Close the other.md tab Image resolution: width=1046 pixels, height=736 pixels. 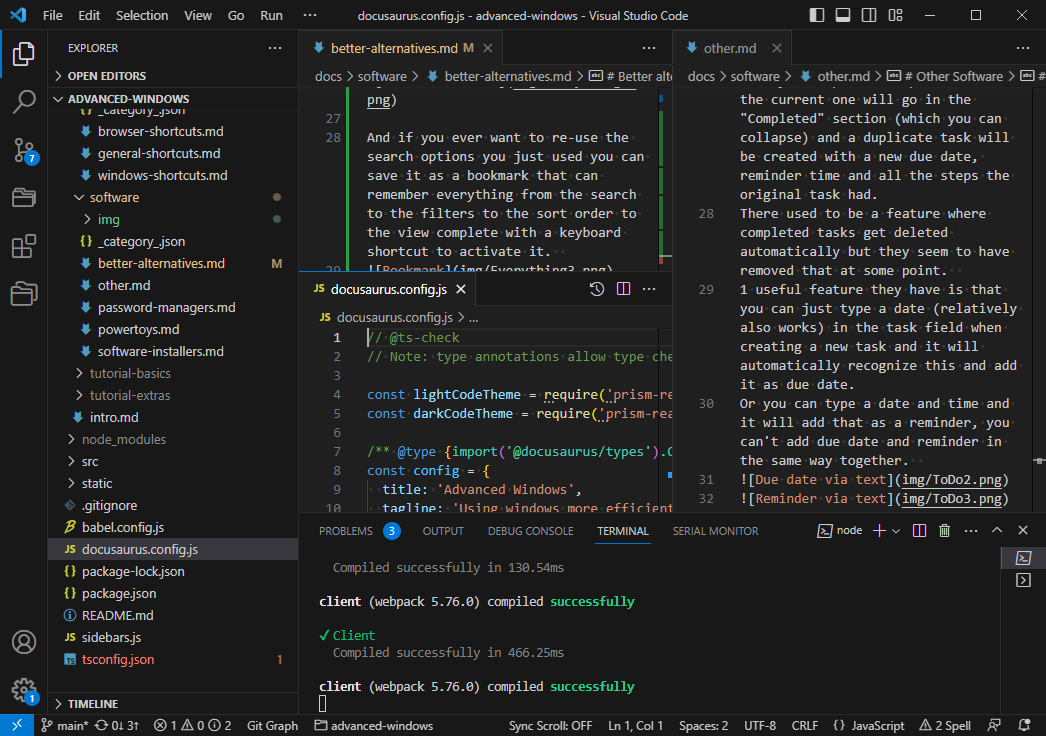[776, 48]
